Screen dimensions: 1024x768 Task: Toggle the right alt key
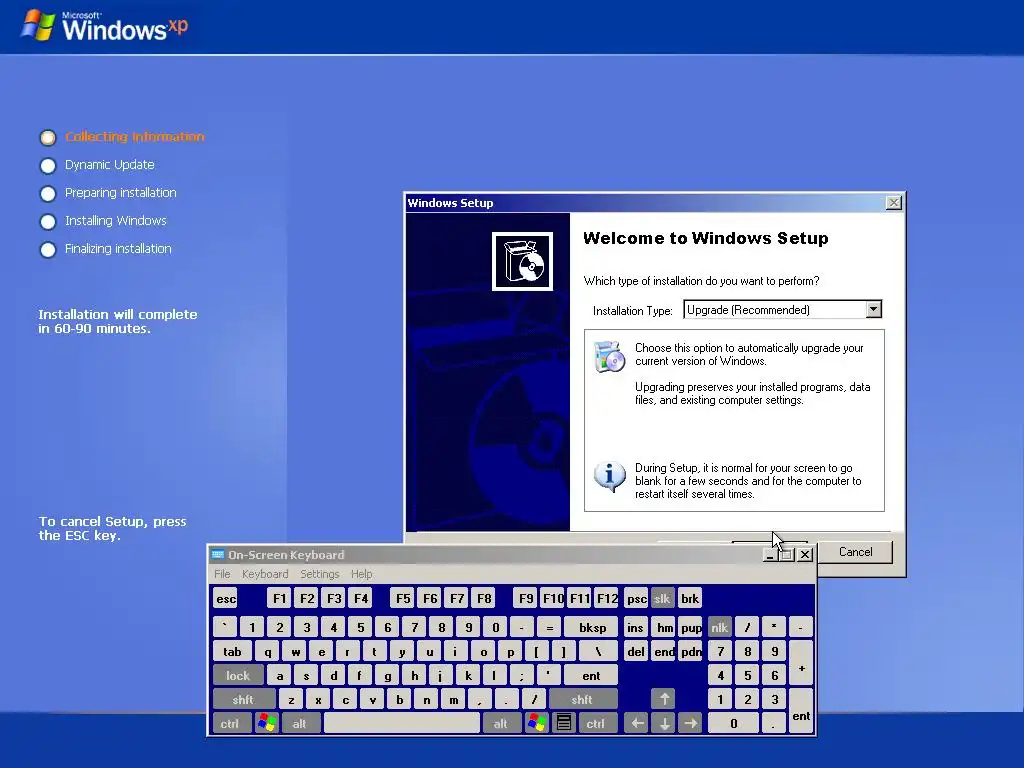(501, 724)
